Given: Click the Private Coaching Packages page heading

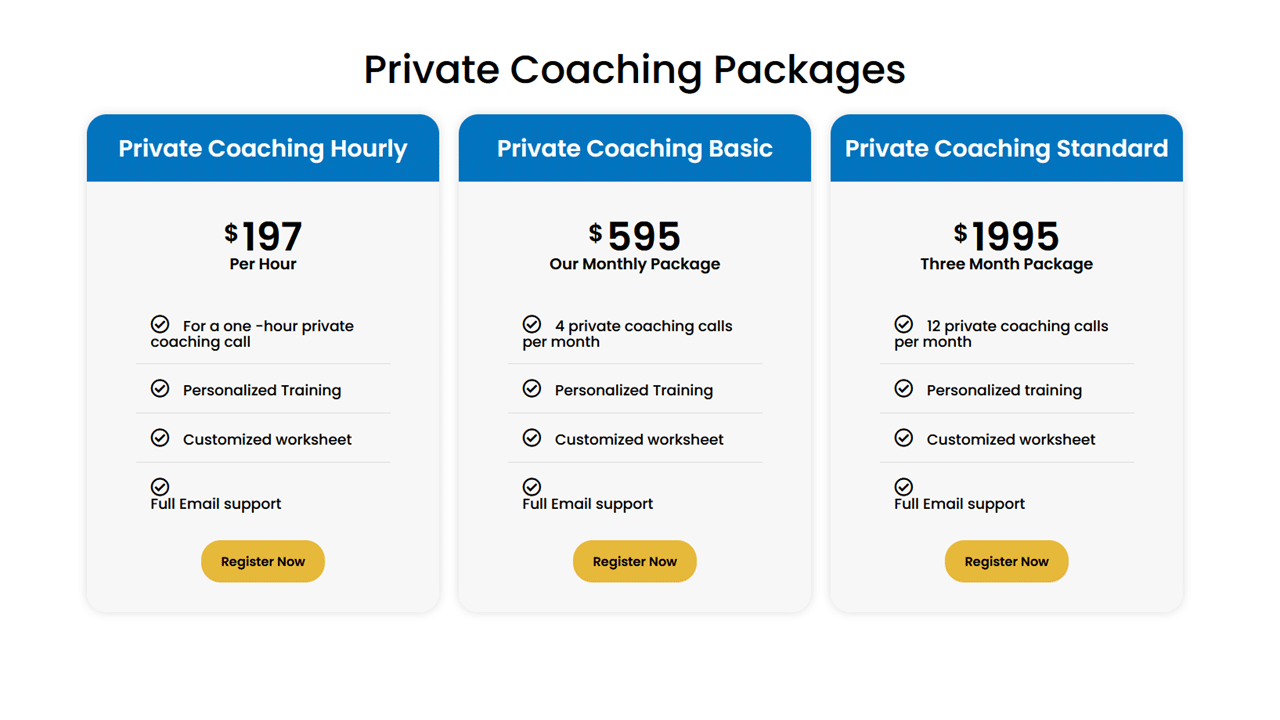Looking at the screenshot, I should [635, 70].
